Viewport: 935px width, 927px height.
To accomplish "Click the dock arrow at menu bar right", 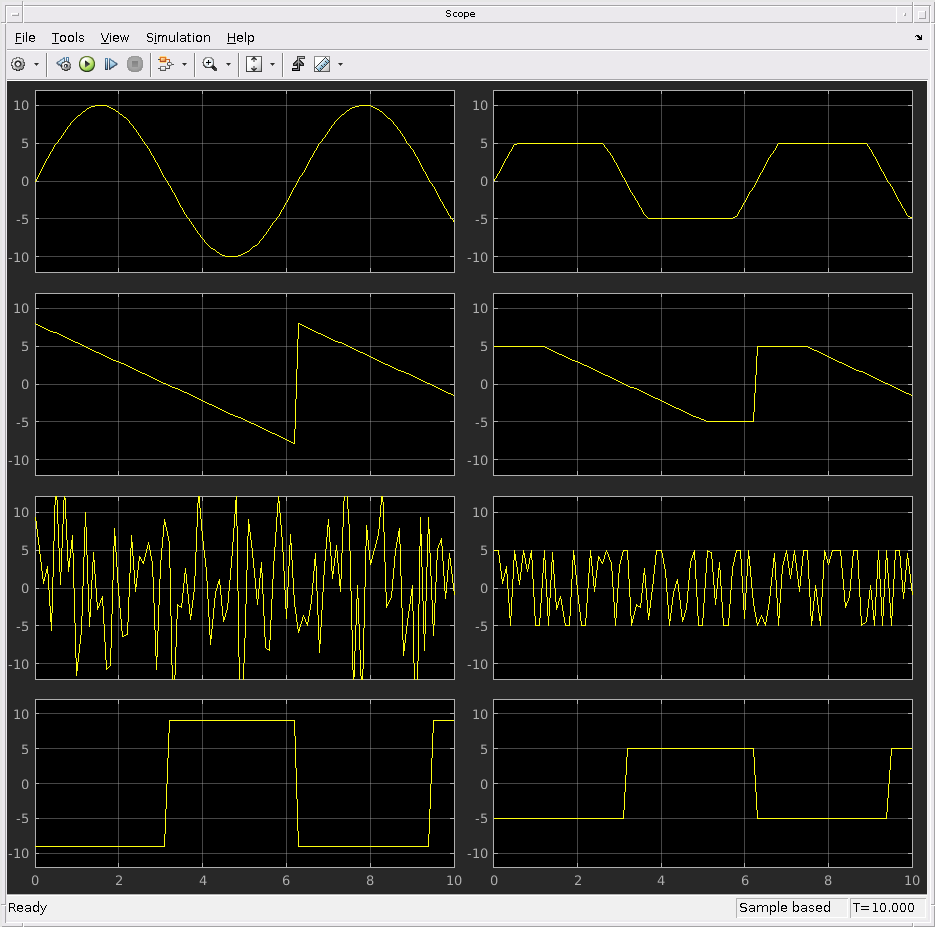I will (919, 38).
